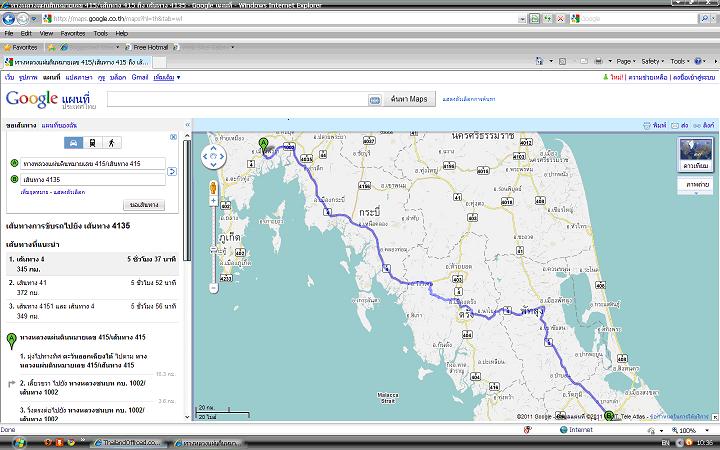
Task: Collapse the left directions panel
Action: (187, 126)
